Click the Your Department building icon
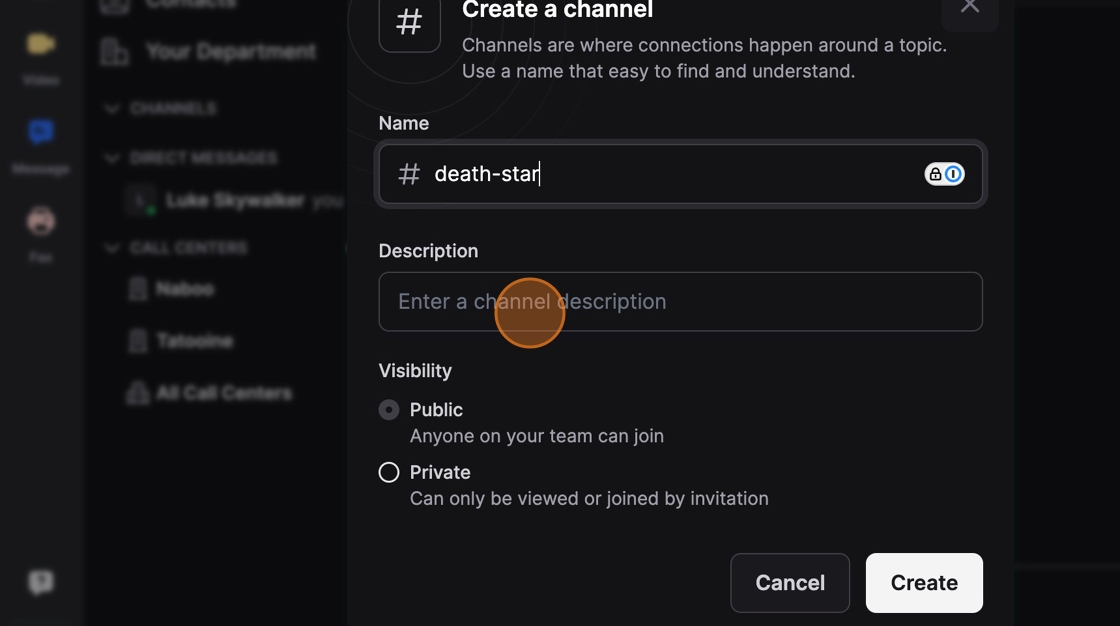Image resolution: width=1120 pixels, height=626 pixels. click(114, 52)
